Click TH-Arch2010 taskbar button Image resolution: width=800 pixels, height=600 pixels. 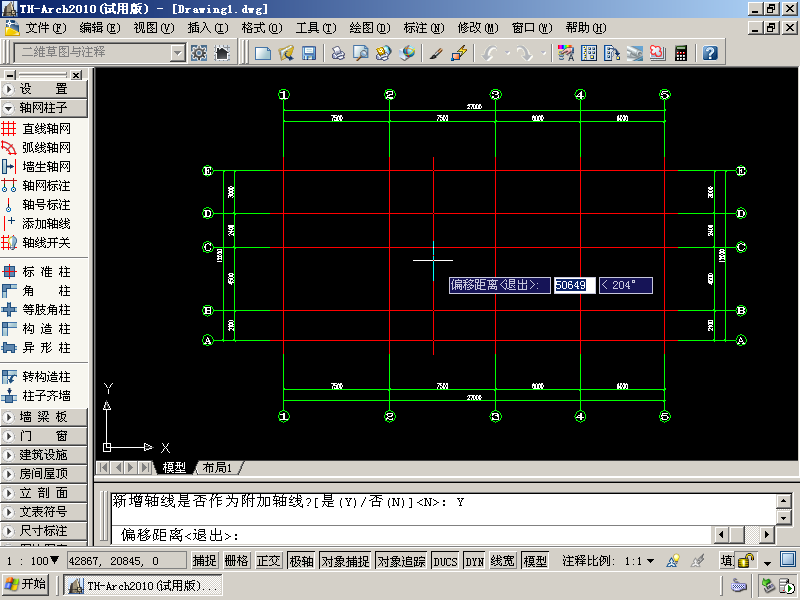coord(144,585)
